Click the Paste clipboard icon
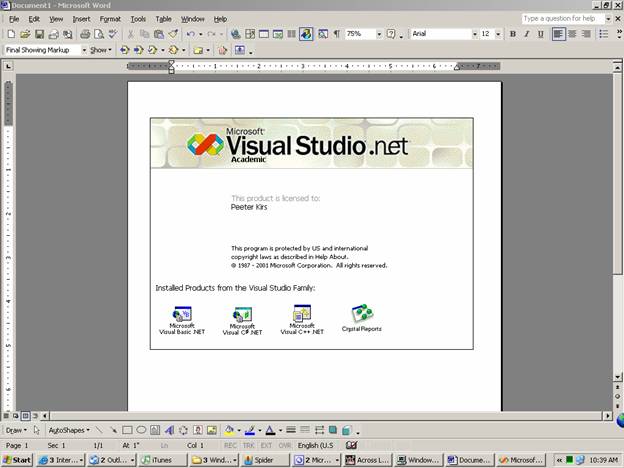 tap(159, 34)
